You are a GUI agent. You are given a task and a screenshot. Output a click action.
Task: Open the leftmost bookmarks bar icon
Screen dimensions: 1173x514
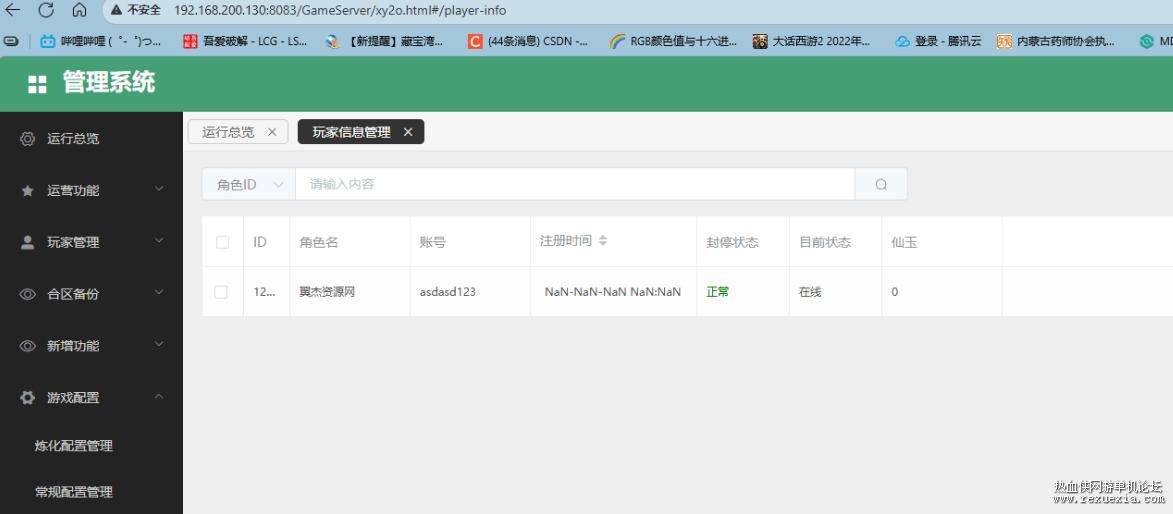click(x=11, y=41)
